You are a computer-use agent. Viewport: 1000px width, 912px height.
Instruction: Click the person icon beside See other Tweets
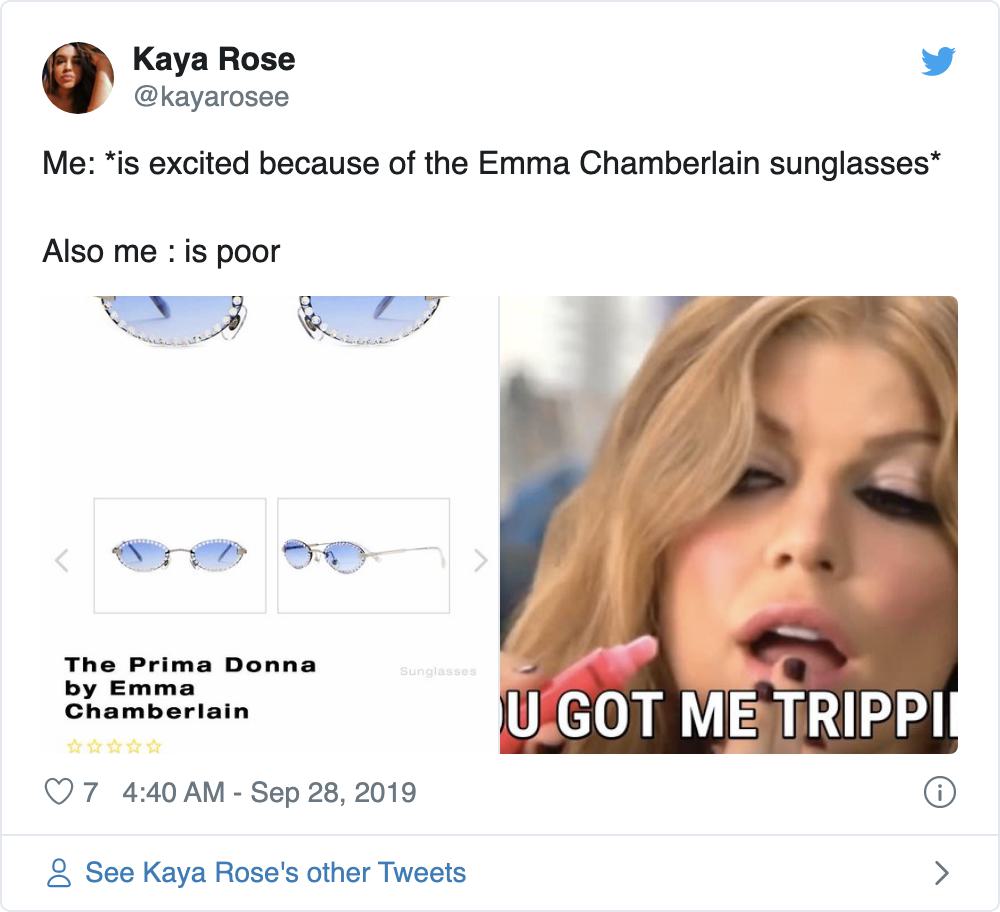[x=59, y=872]
